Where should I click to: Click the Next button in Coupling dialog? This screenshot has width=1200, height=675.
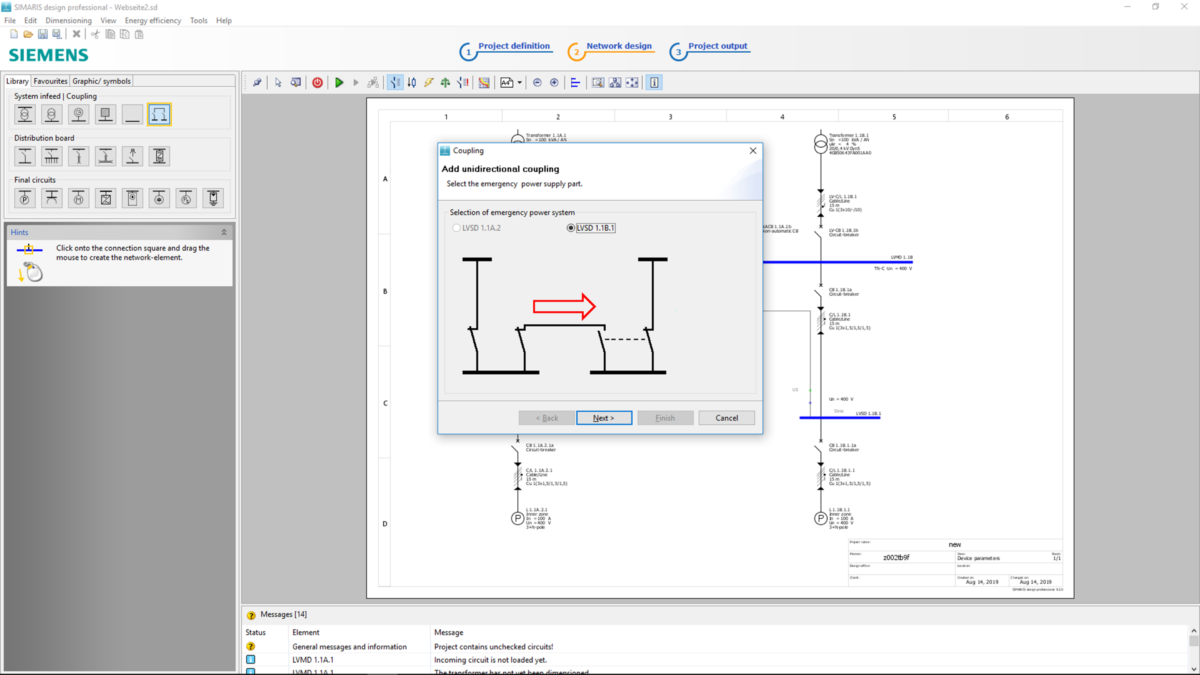coord(604,418)
